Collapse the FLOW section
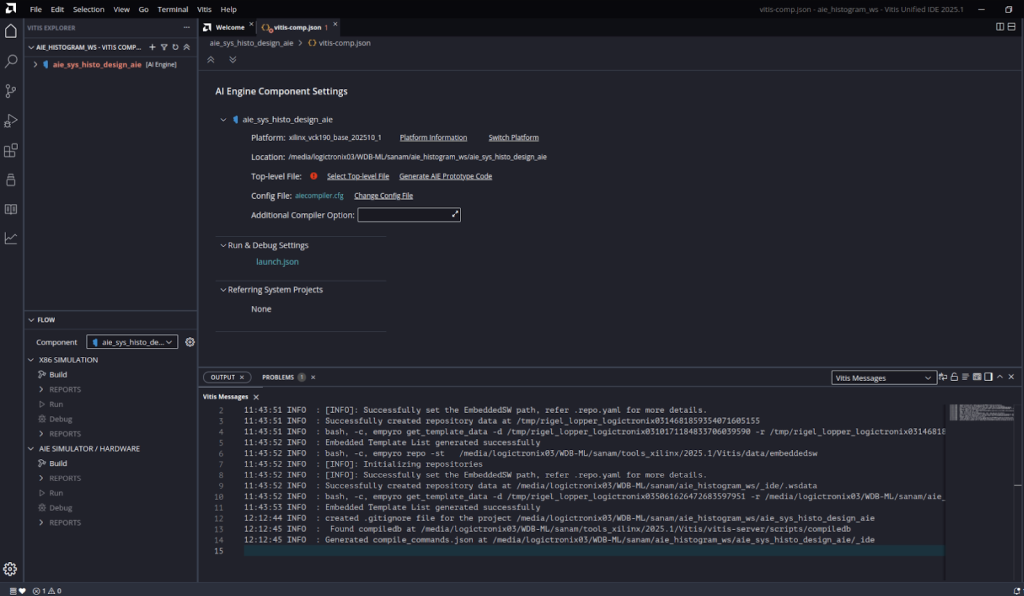1024x596 pixels. point(31,320)
